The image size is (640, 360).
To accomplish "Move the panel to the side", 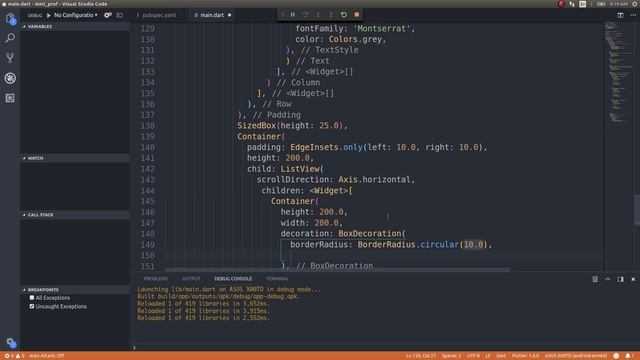I will pos(620,279).
